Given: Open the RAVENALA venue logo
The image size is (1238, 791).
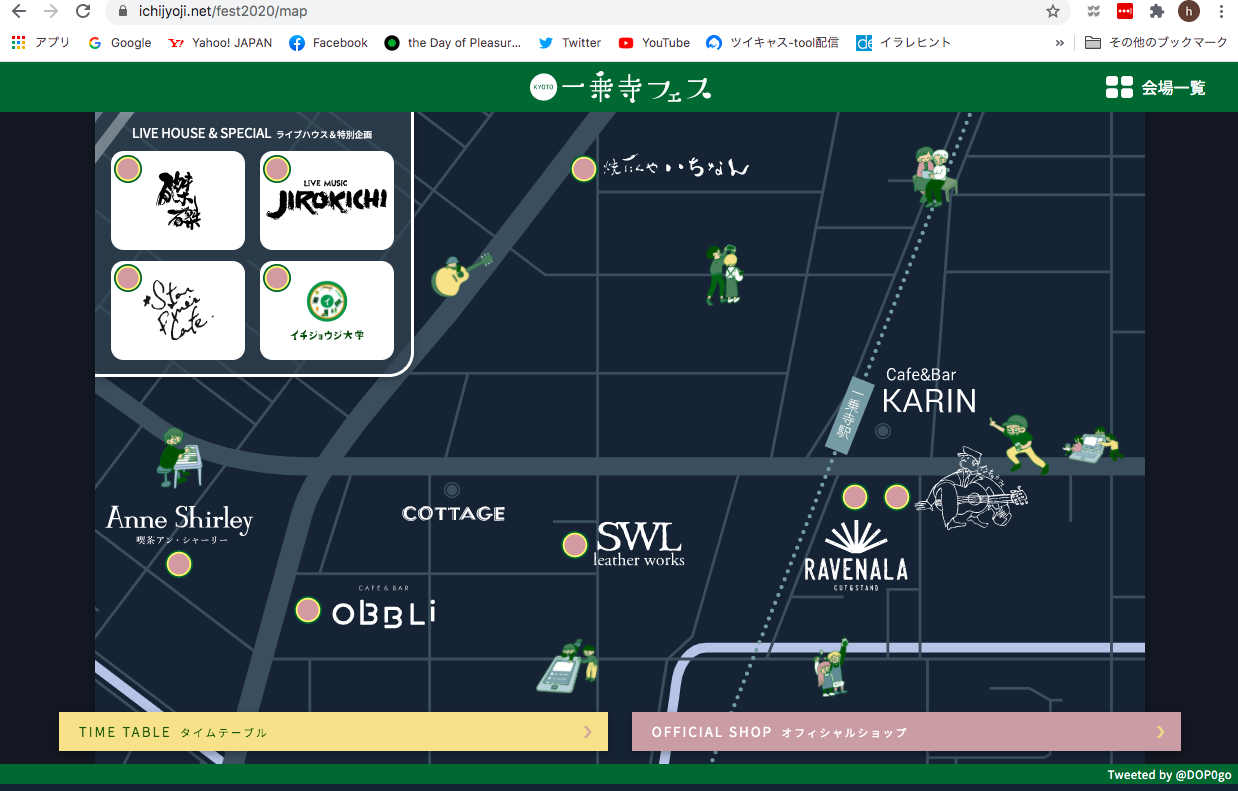Looking at the screenshot, I should pos(856,557).
